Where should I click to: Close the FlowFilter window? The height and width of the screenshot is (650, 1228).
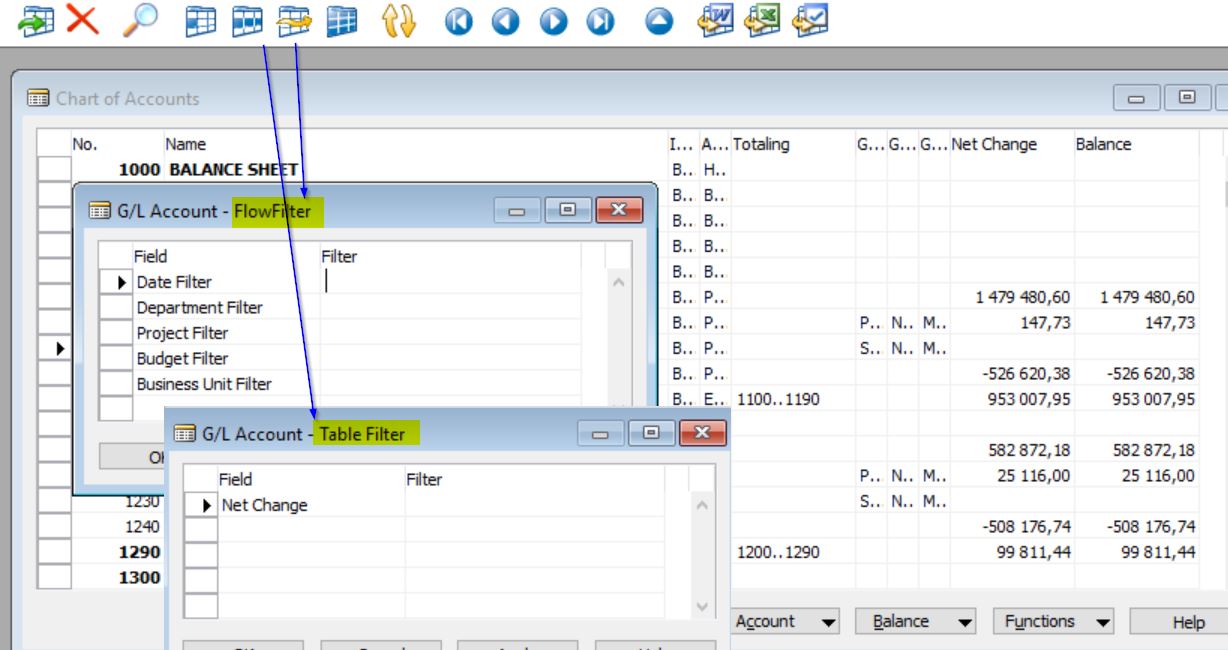(x=619, y=210)
